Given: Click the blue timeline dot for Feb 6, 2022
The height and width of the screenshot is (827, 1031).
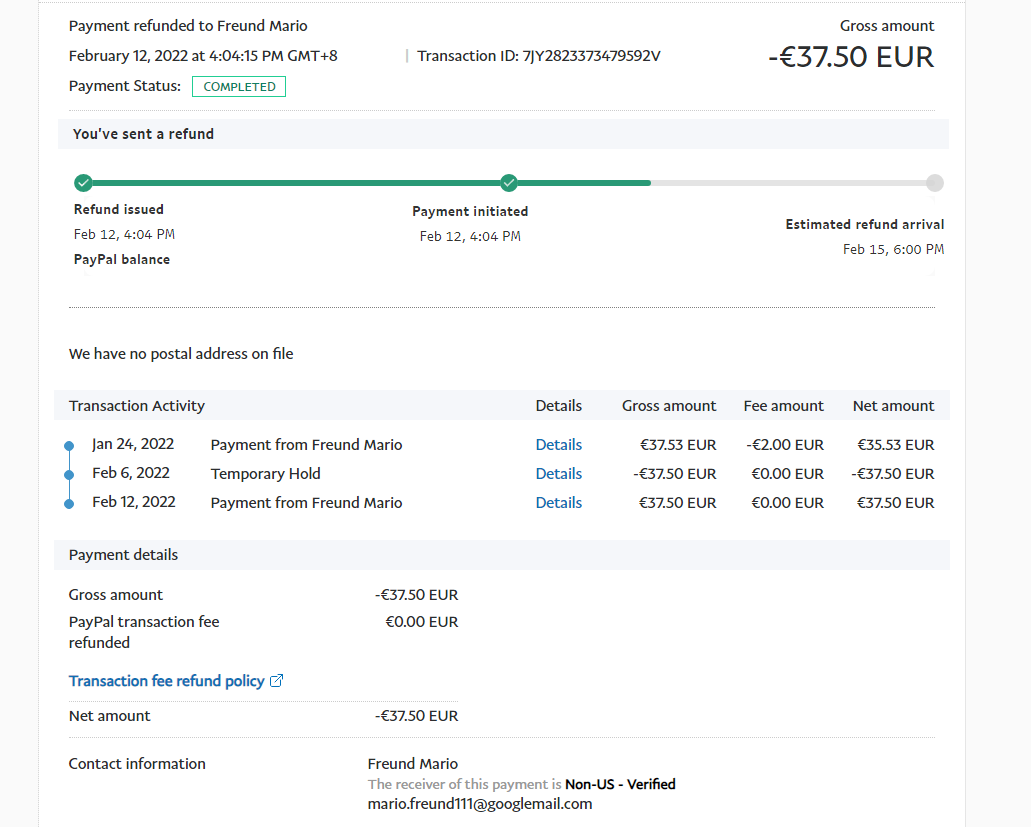Looking at the screenshot, I should pyautogui.click(x=69, y=475).
